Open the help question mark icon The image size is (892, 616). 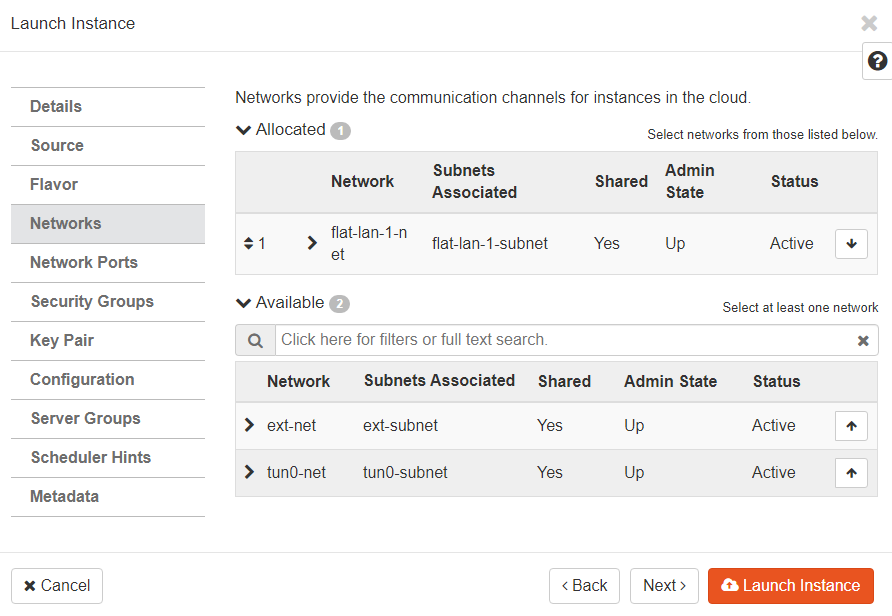(876, 61)
